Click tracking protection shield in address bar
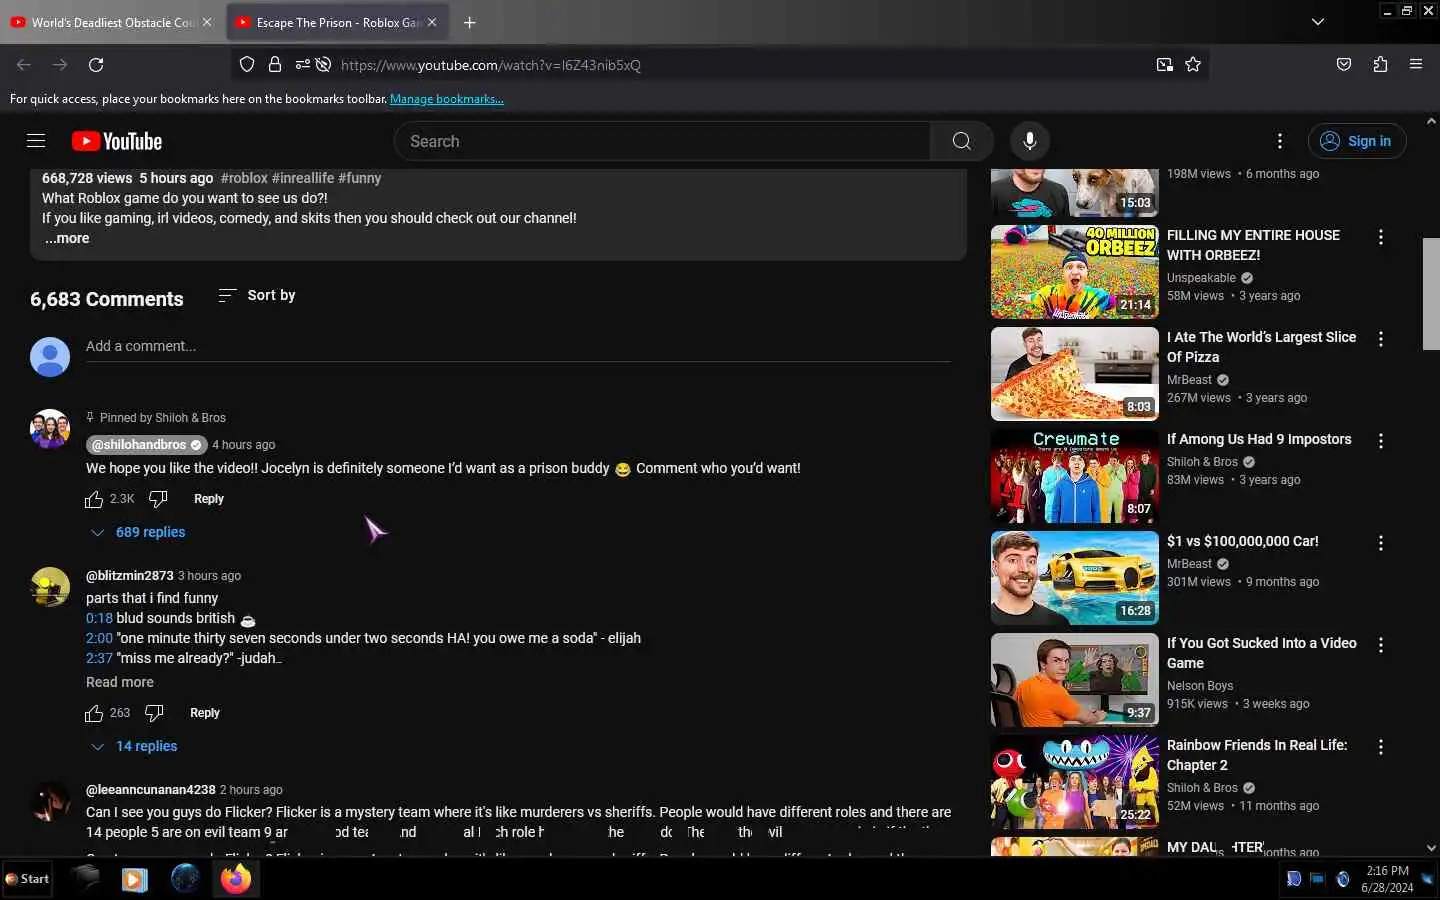The width and height of the screenshot is (1440, 900). point(247,65)
